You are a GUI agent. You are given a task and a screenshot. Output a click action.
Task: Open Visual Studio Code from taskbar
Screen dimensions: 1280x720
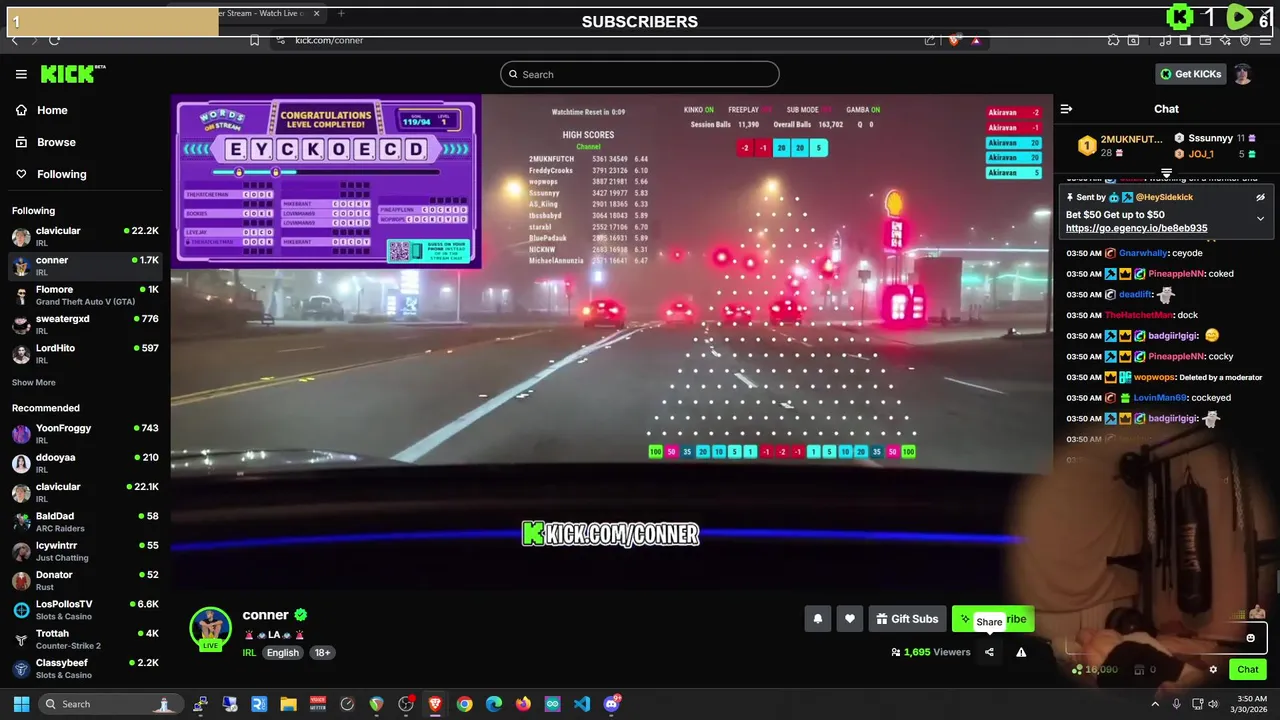[x=582, y=704]
